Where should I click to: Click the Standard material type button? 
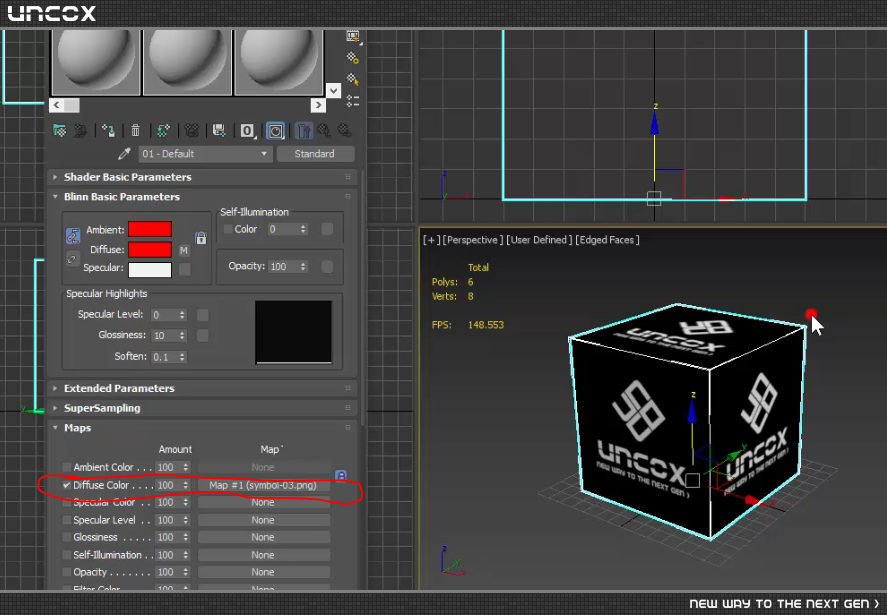[x=315, y=154]
